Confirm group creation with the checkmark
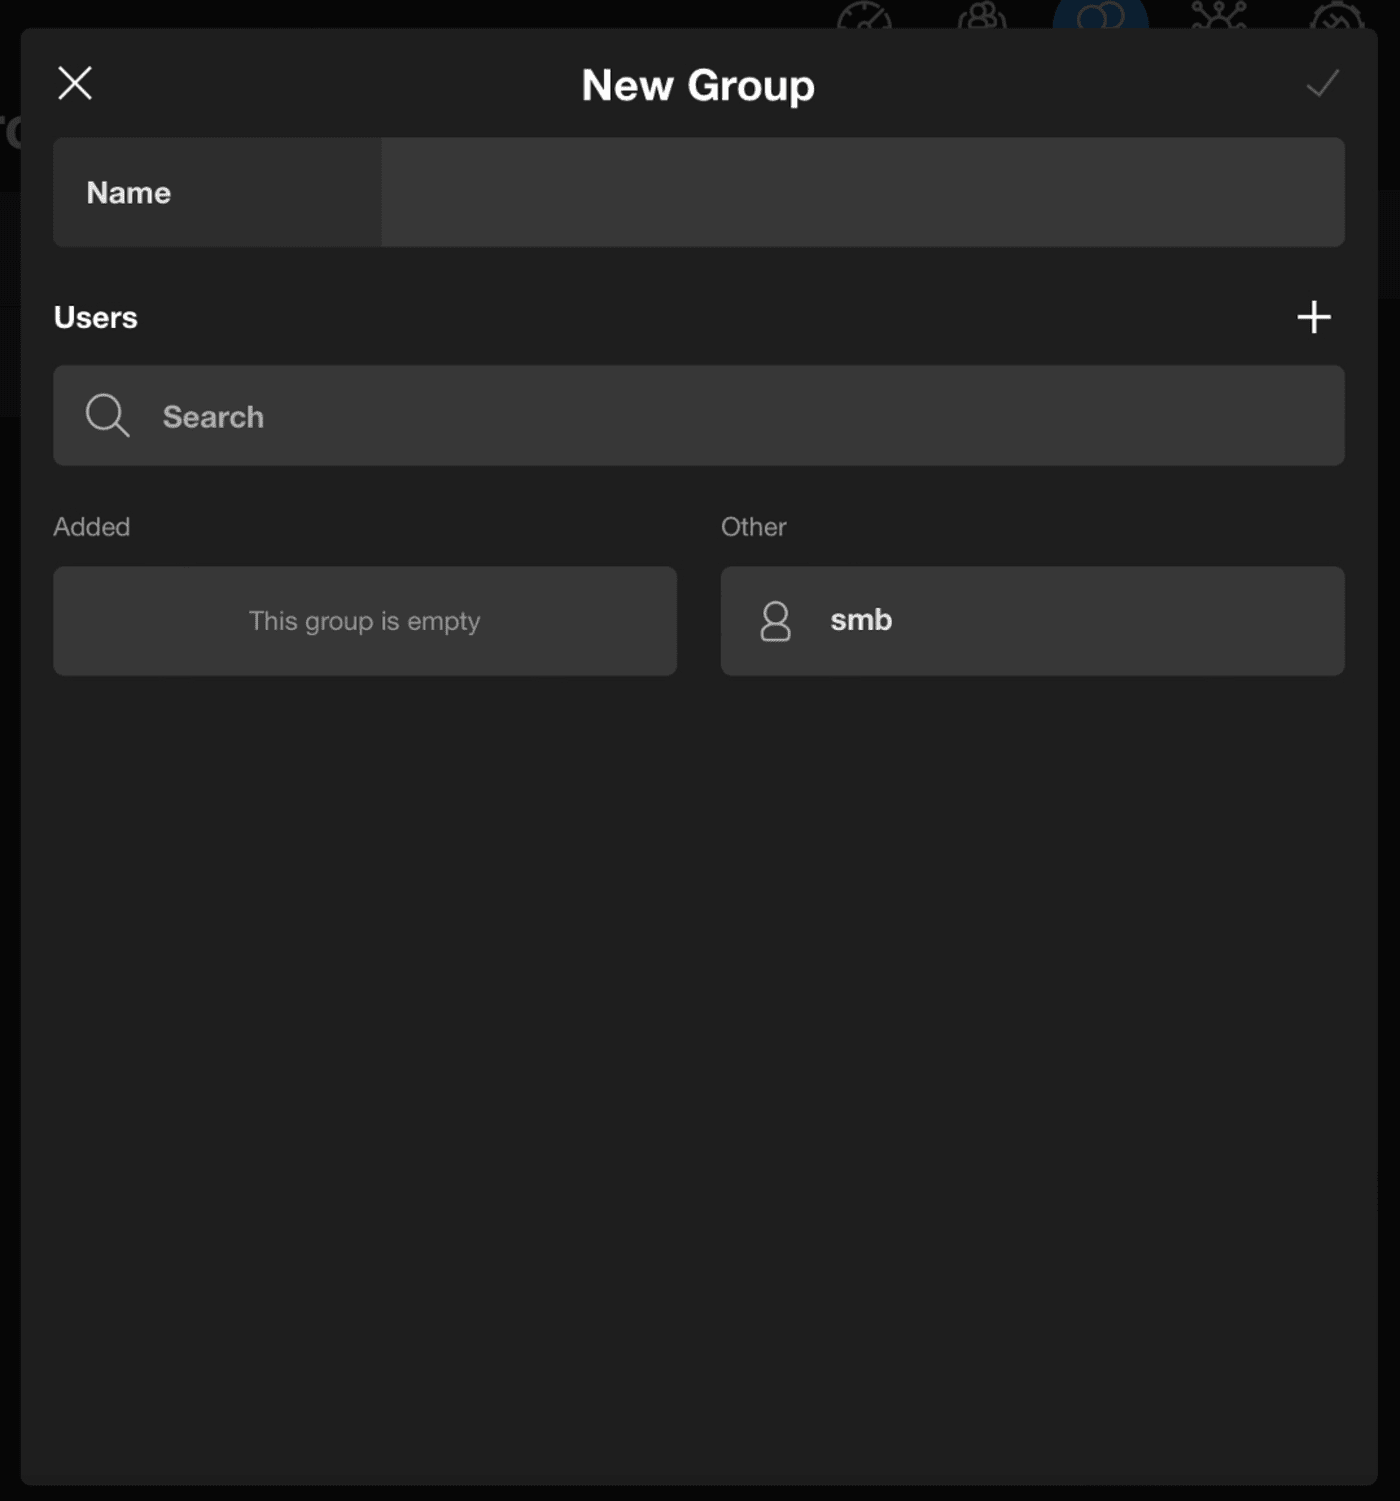Screen dimensions: 1400x1501 click(1322, 84)
